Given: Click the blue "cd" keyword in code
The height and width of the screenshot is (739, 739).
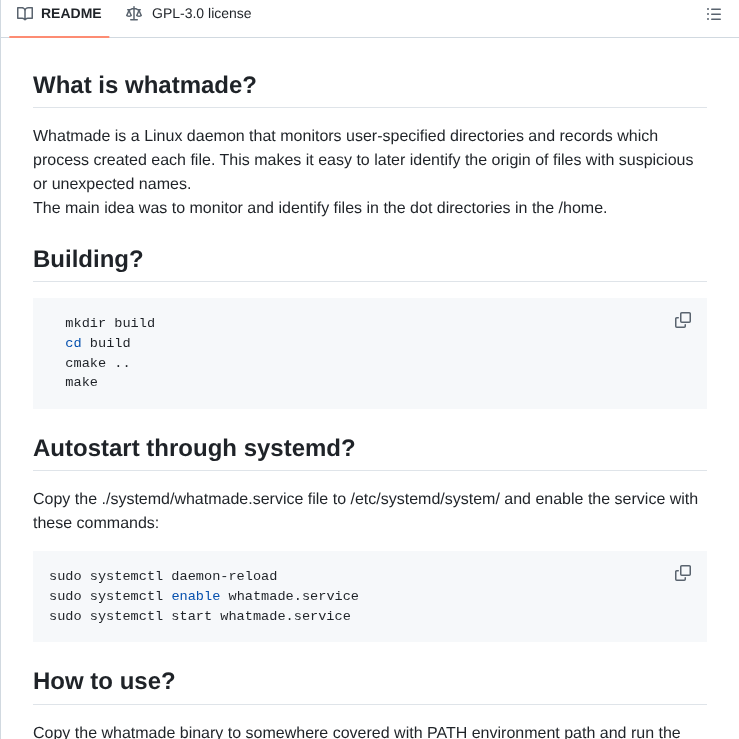Looking at the screenshot, I should point(73,343).
